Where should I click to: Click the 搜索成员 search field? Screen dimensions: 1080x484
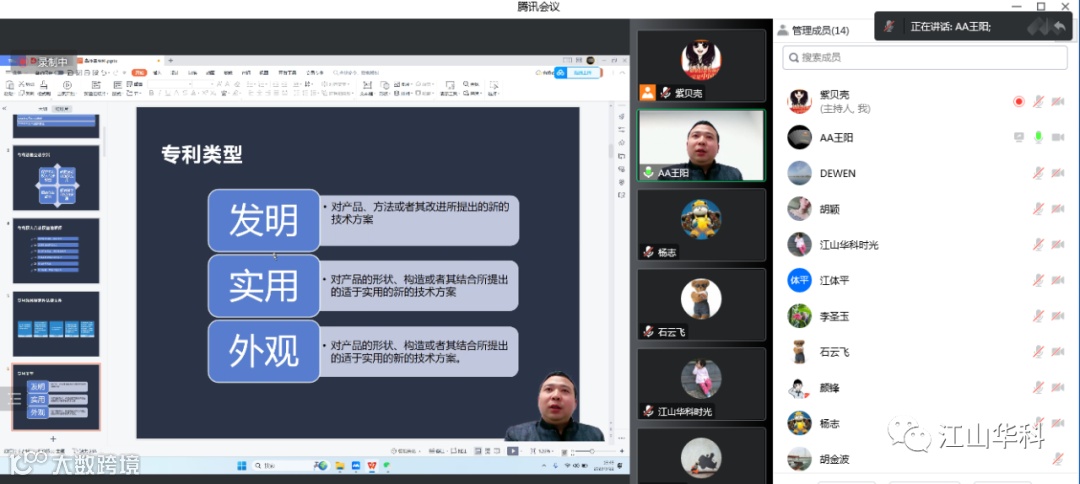tap(924, 57)
